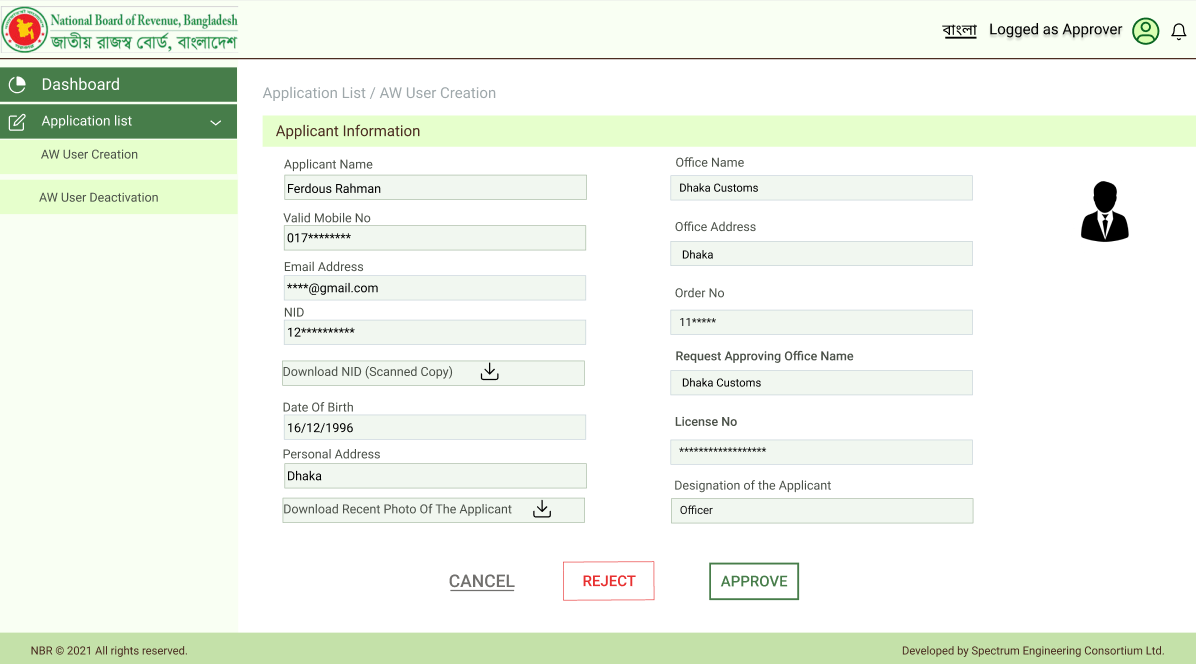Click the Date Of Birth field
The image size is (1196, 664).
(x=435, y=427)
